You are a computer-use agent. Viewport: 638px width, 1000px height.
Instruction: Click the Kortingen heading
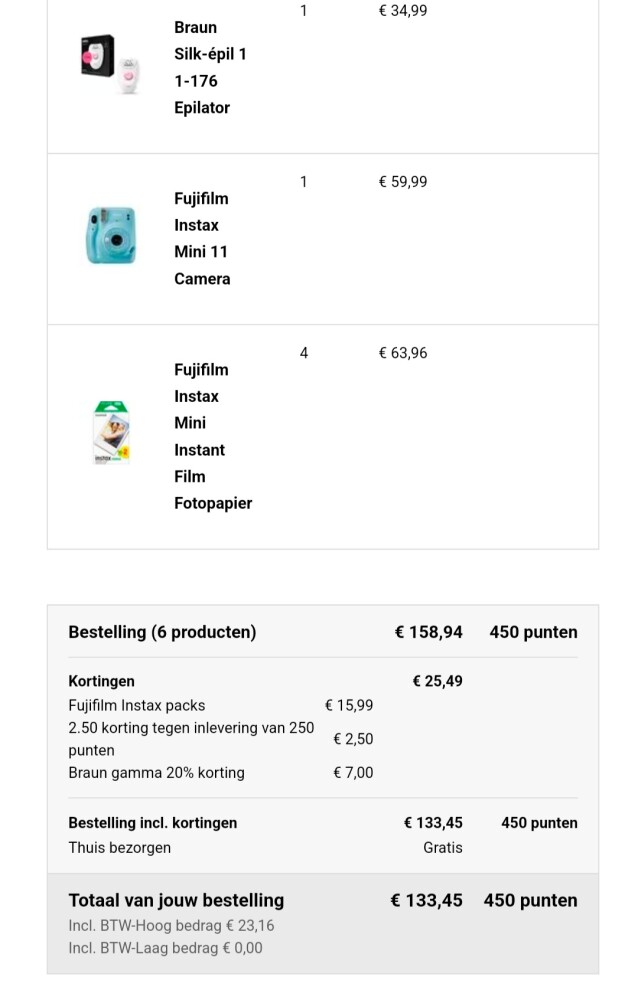click(101, 681)
